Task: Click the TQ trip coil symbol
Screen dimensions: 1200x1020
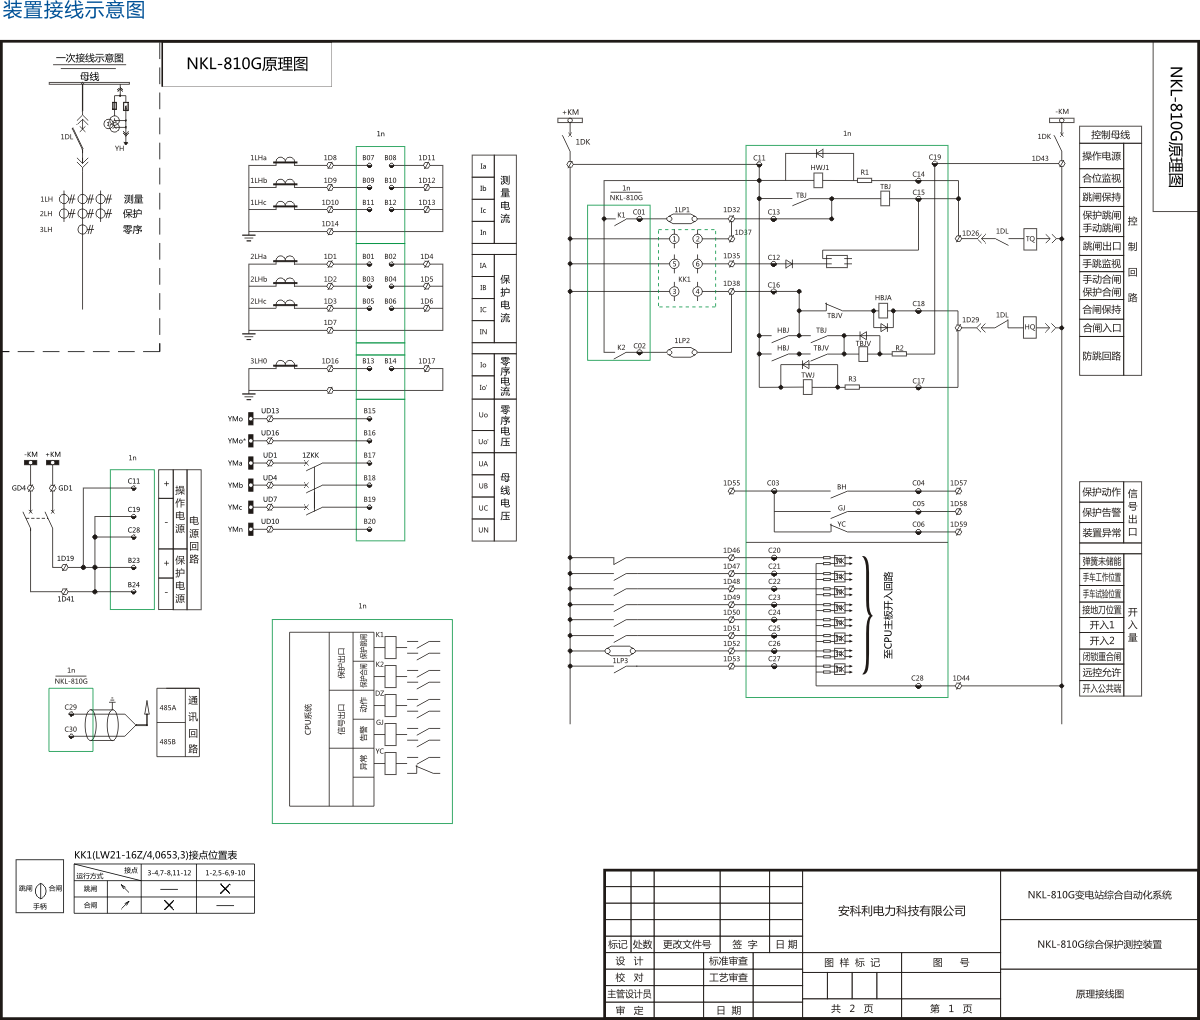Action: tap(1030, 239)
